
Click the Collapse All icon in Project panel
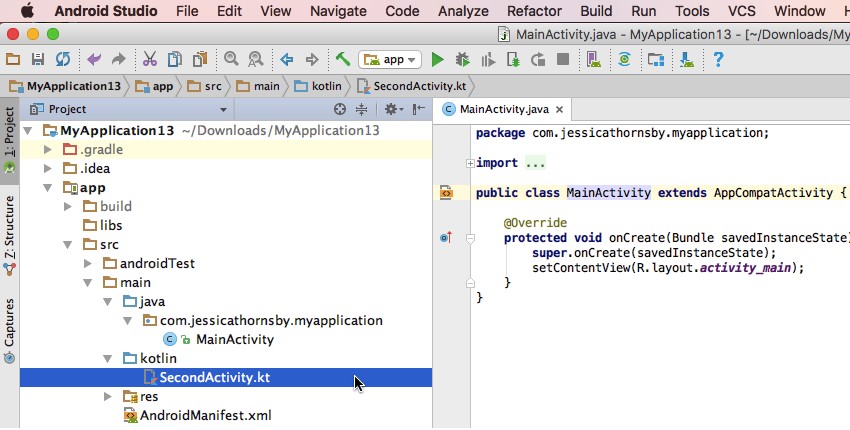[361, 109]
